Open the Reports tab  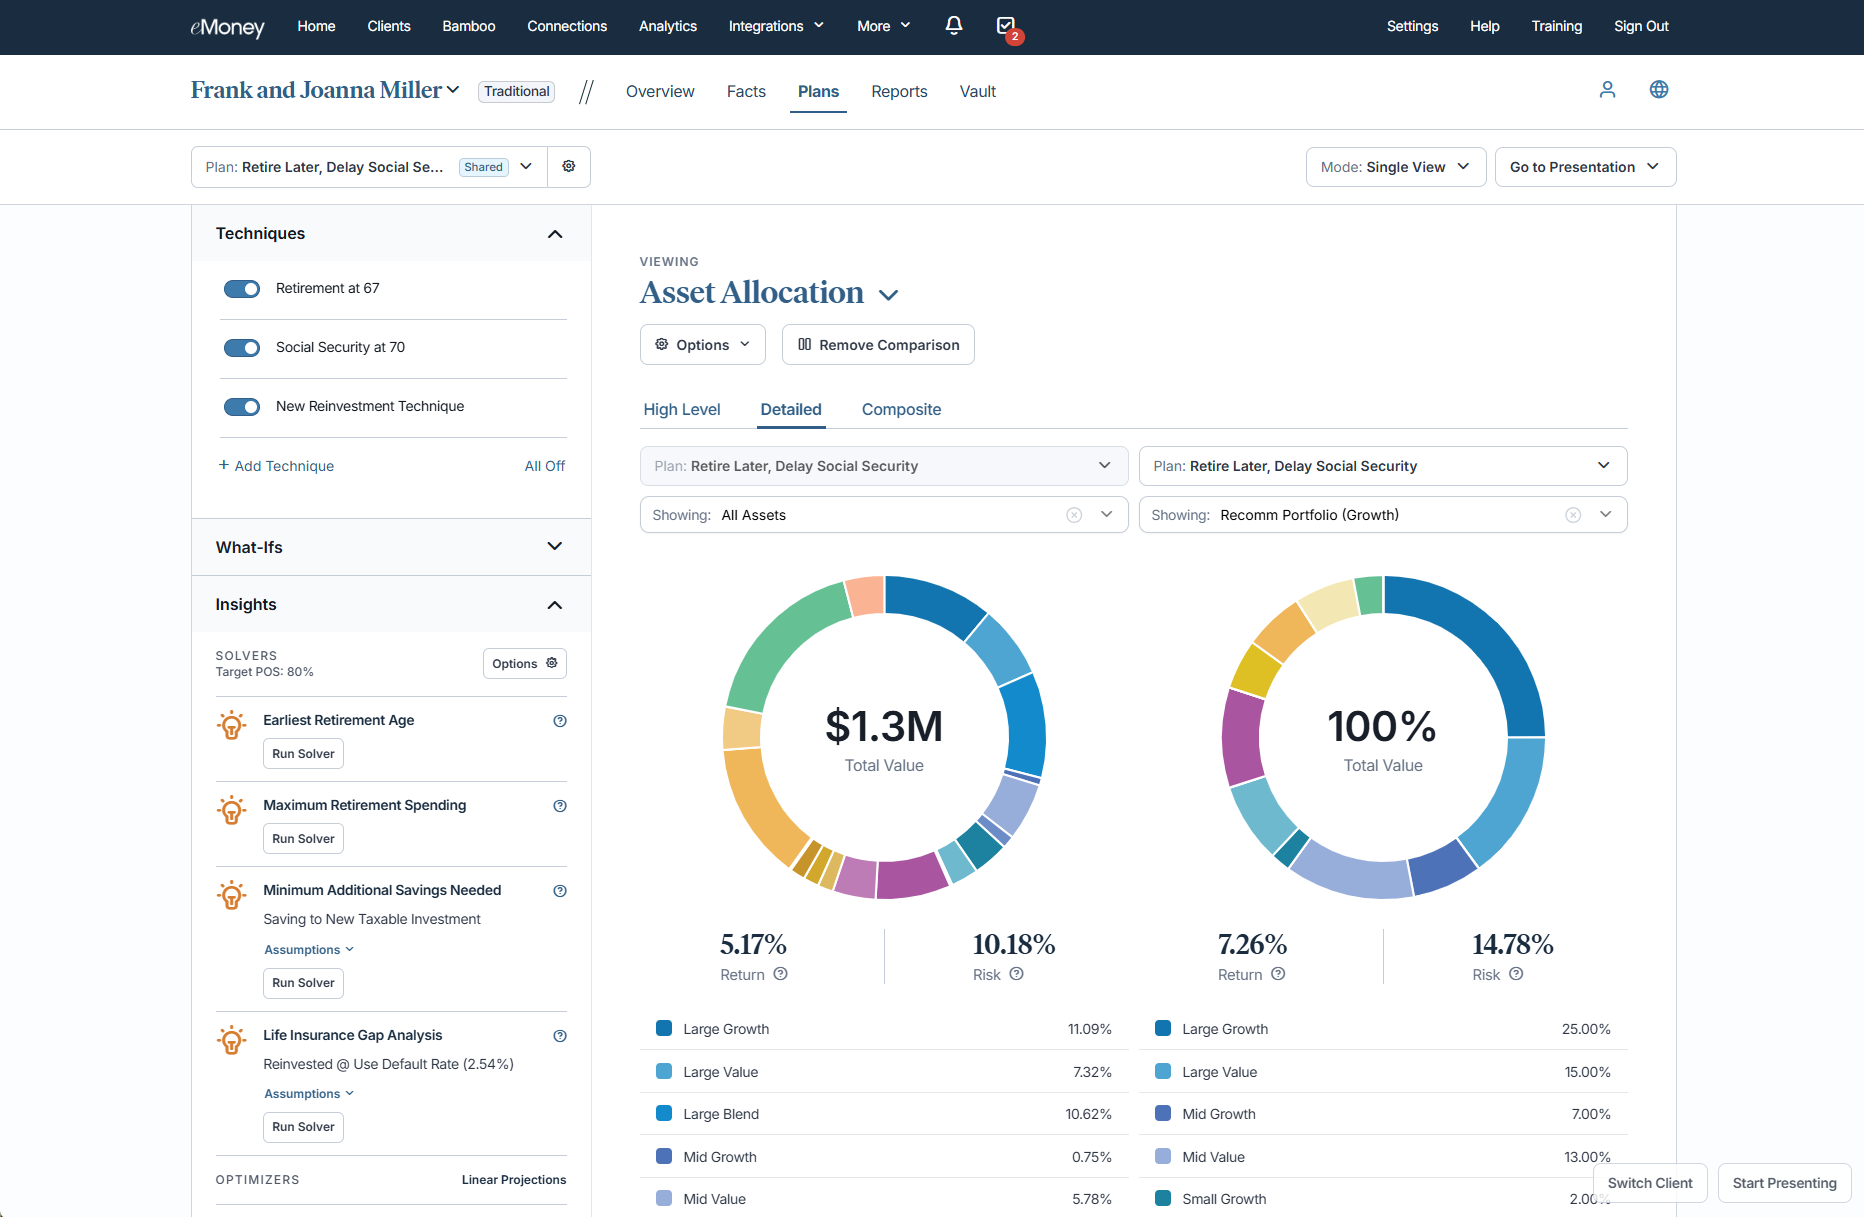899,92
